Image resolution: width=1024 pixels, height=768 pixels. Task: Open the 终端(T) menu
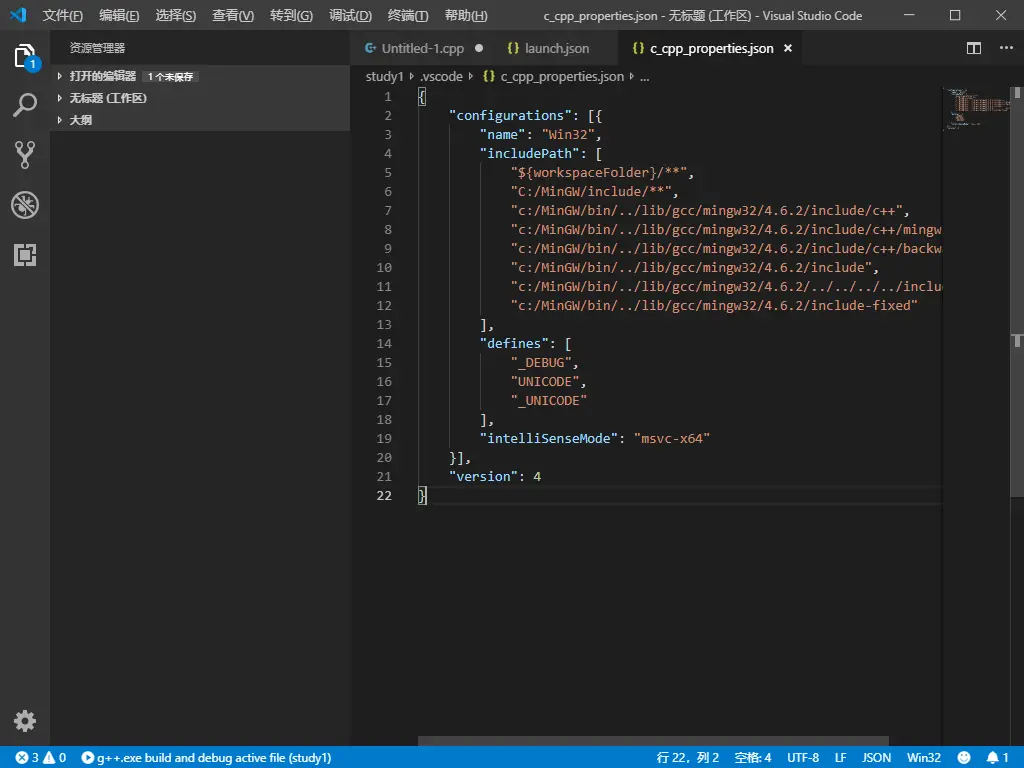pos(408,16)
